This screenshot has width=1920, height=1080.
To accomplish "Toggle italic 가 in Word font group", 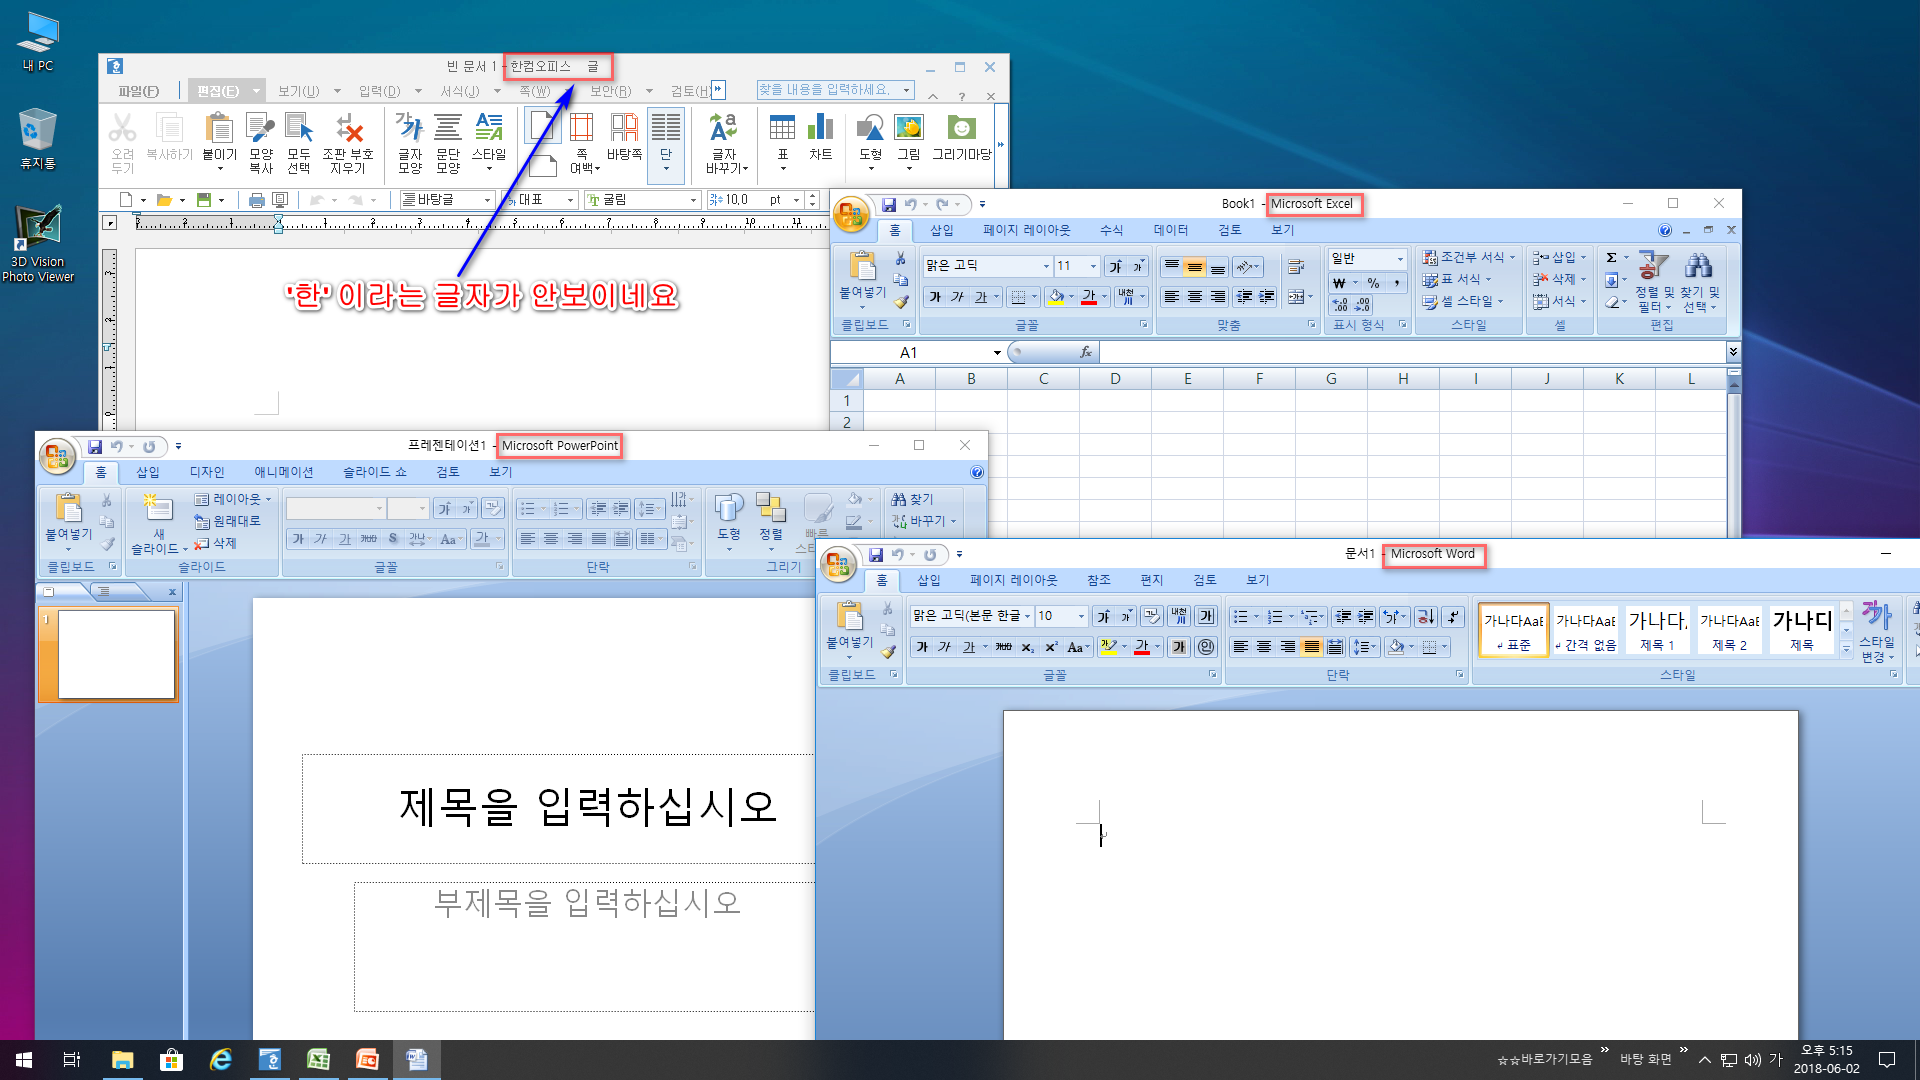I will [945, 647].
